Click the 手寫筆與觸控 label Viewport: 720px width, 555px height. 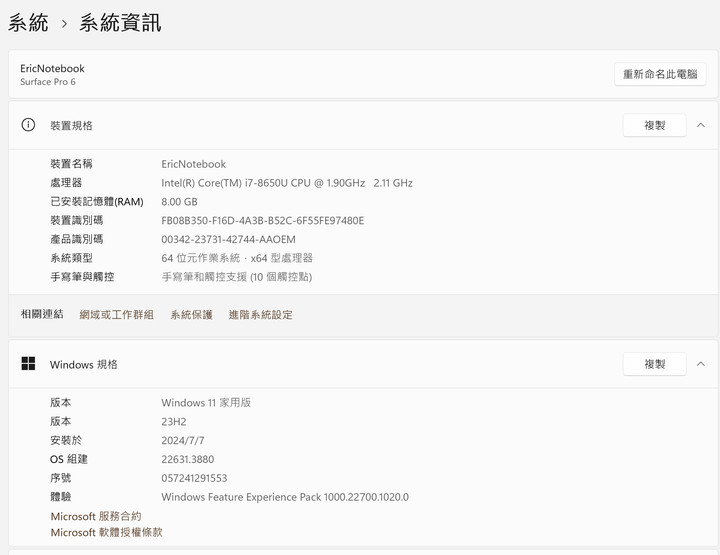click(82, 277)
